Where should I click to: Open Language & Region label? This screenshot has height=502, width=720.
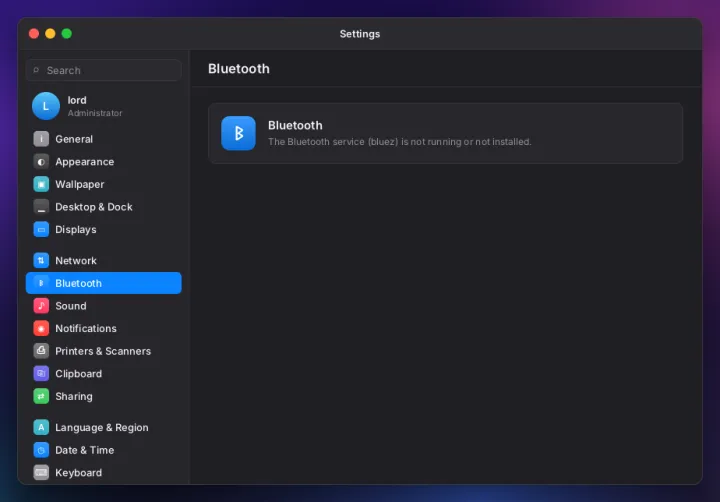[x=101, y=427]
